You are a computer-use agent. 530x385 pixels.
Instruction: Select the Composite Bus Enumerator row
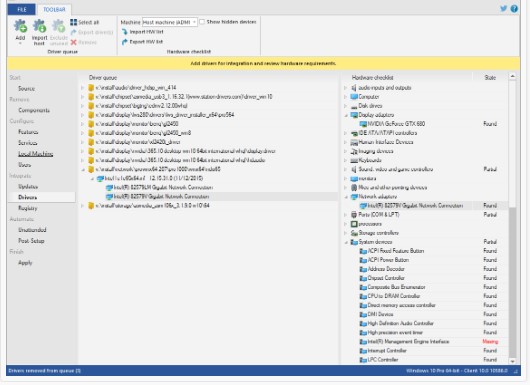point(425,287)
